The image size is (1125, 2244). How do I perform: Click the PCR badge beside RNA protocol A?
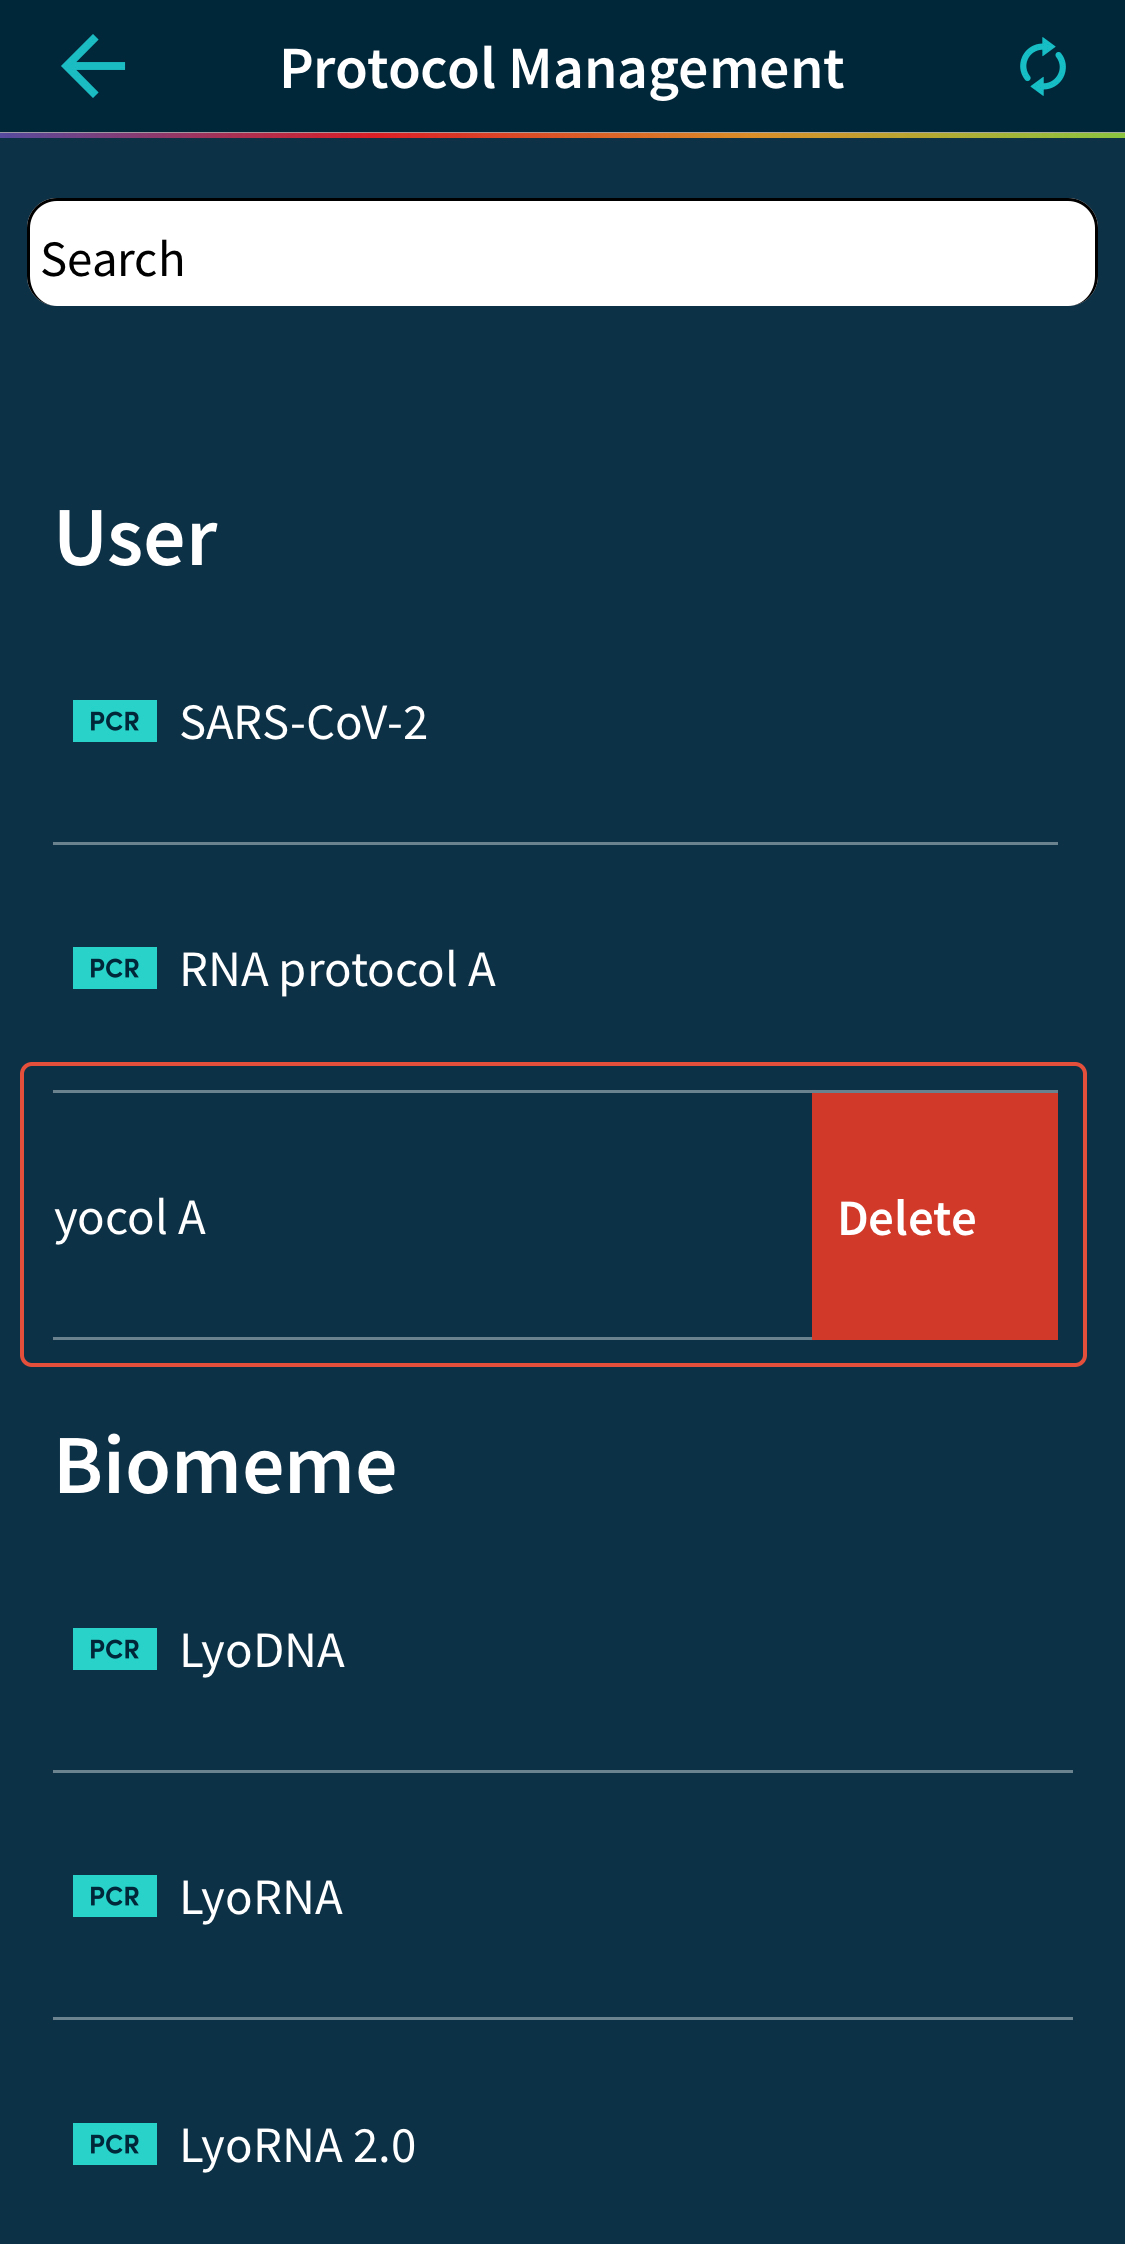[x=115, y=967]
